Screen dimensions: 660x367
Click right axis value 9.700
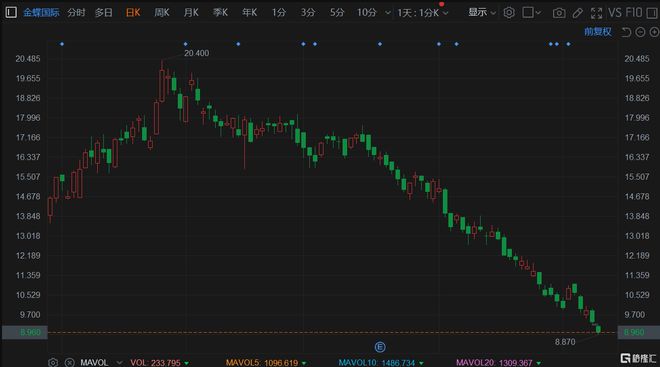(634, 315)
